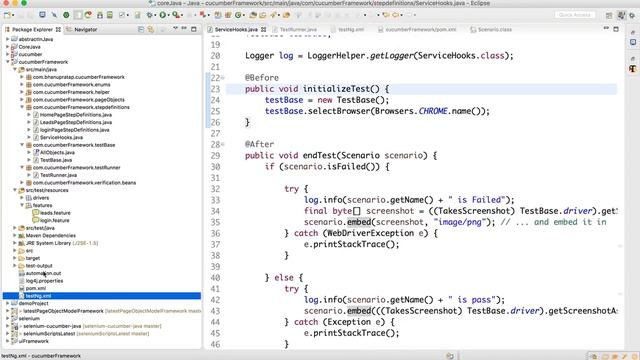The width and height of the screenshot is (640, 360).
Task: Fold the @After method at line 28
Action: click(x=223, y=144)
